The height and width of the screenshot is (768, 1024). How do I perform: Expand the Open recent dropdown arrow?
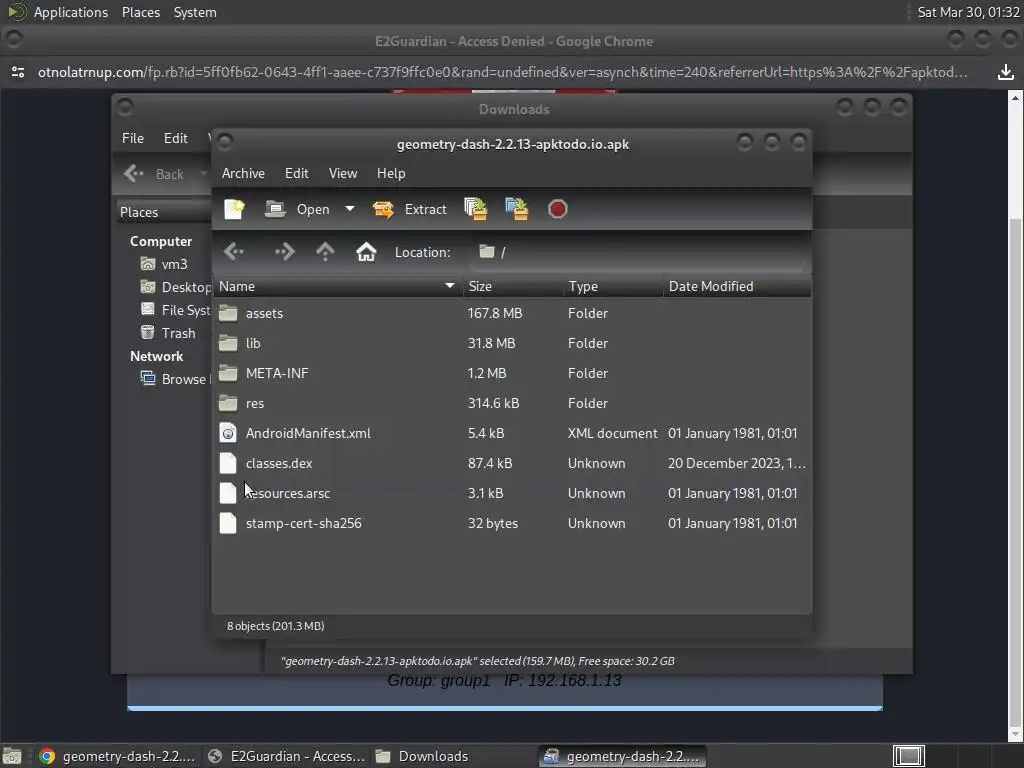[x=350, y=209]
